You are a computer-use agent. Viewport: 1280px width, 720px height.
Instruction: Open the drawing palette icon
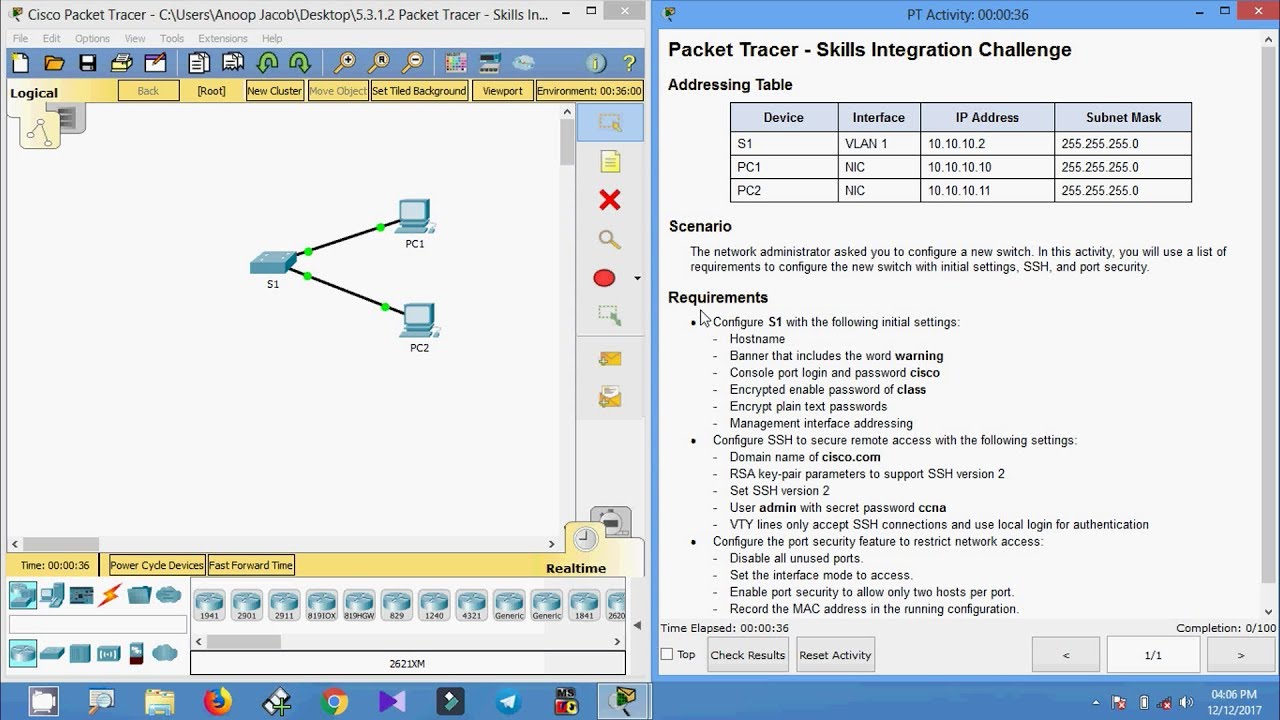[456, 63]
